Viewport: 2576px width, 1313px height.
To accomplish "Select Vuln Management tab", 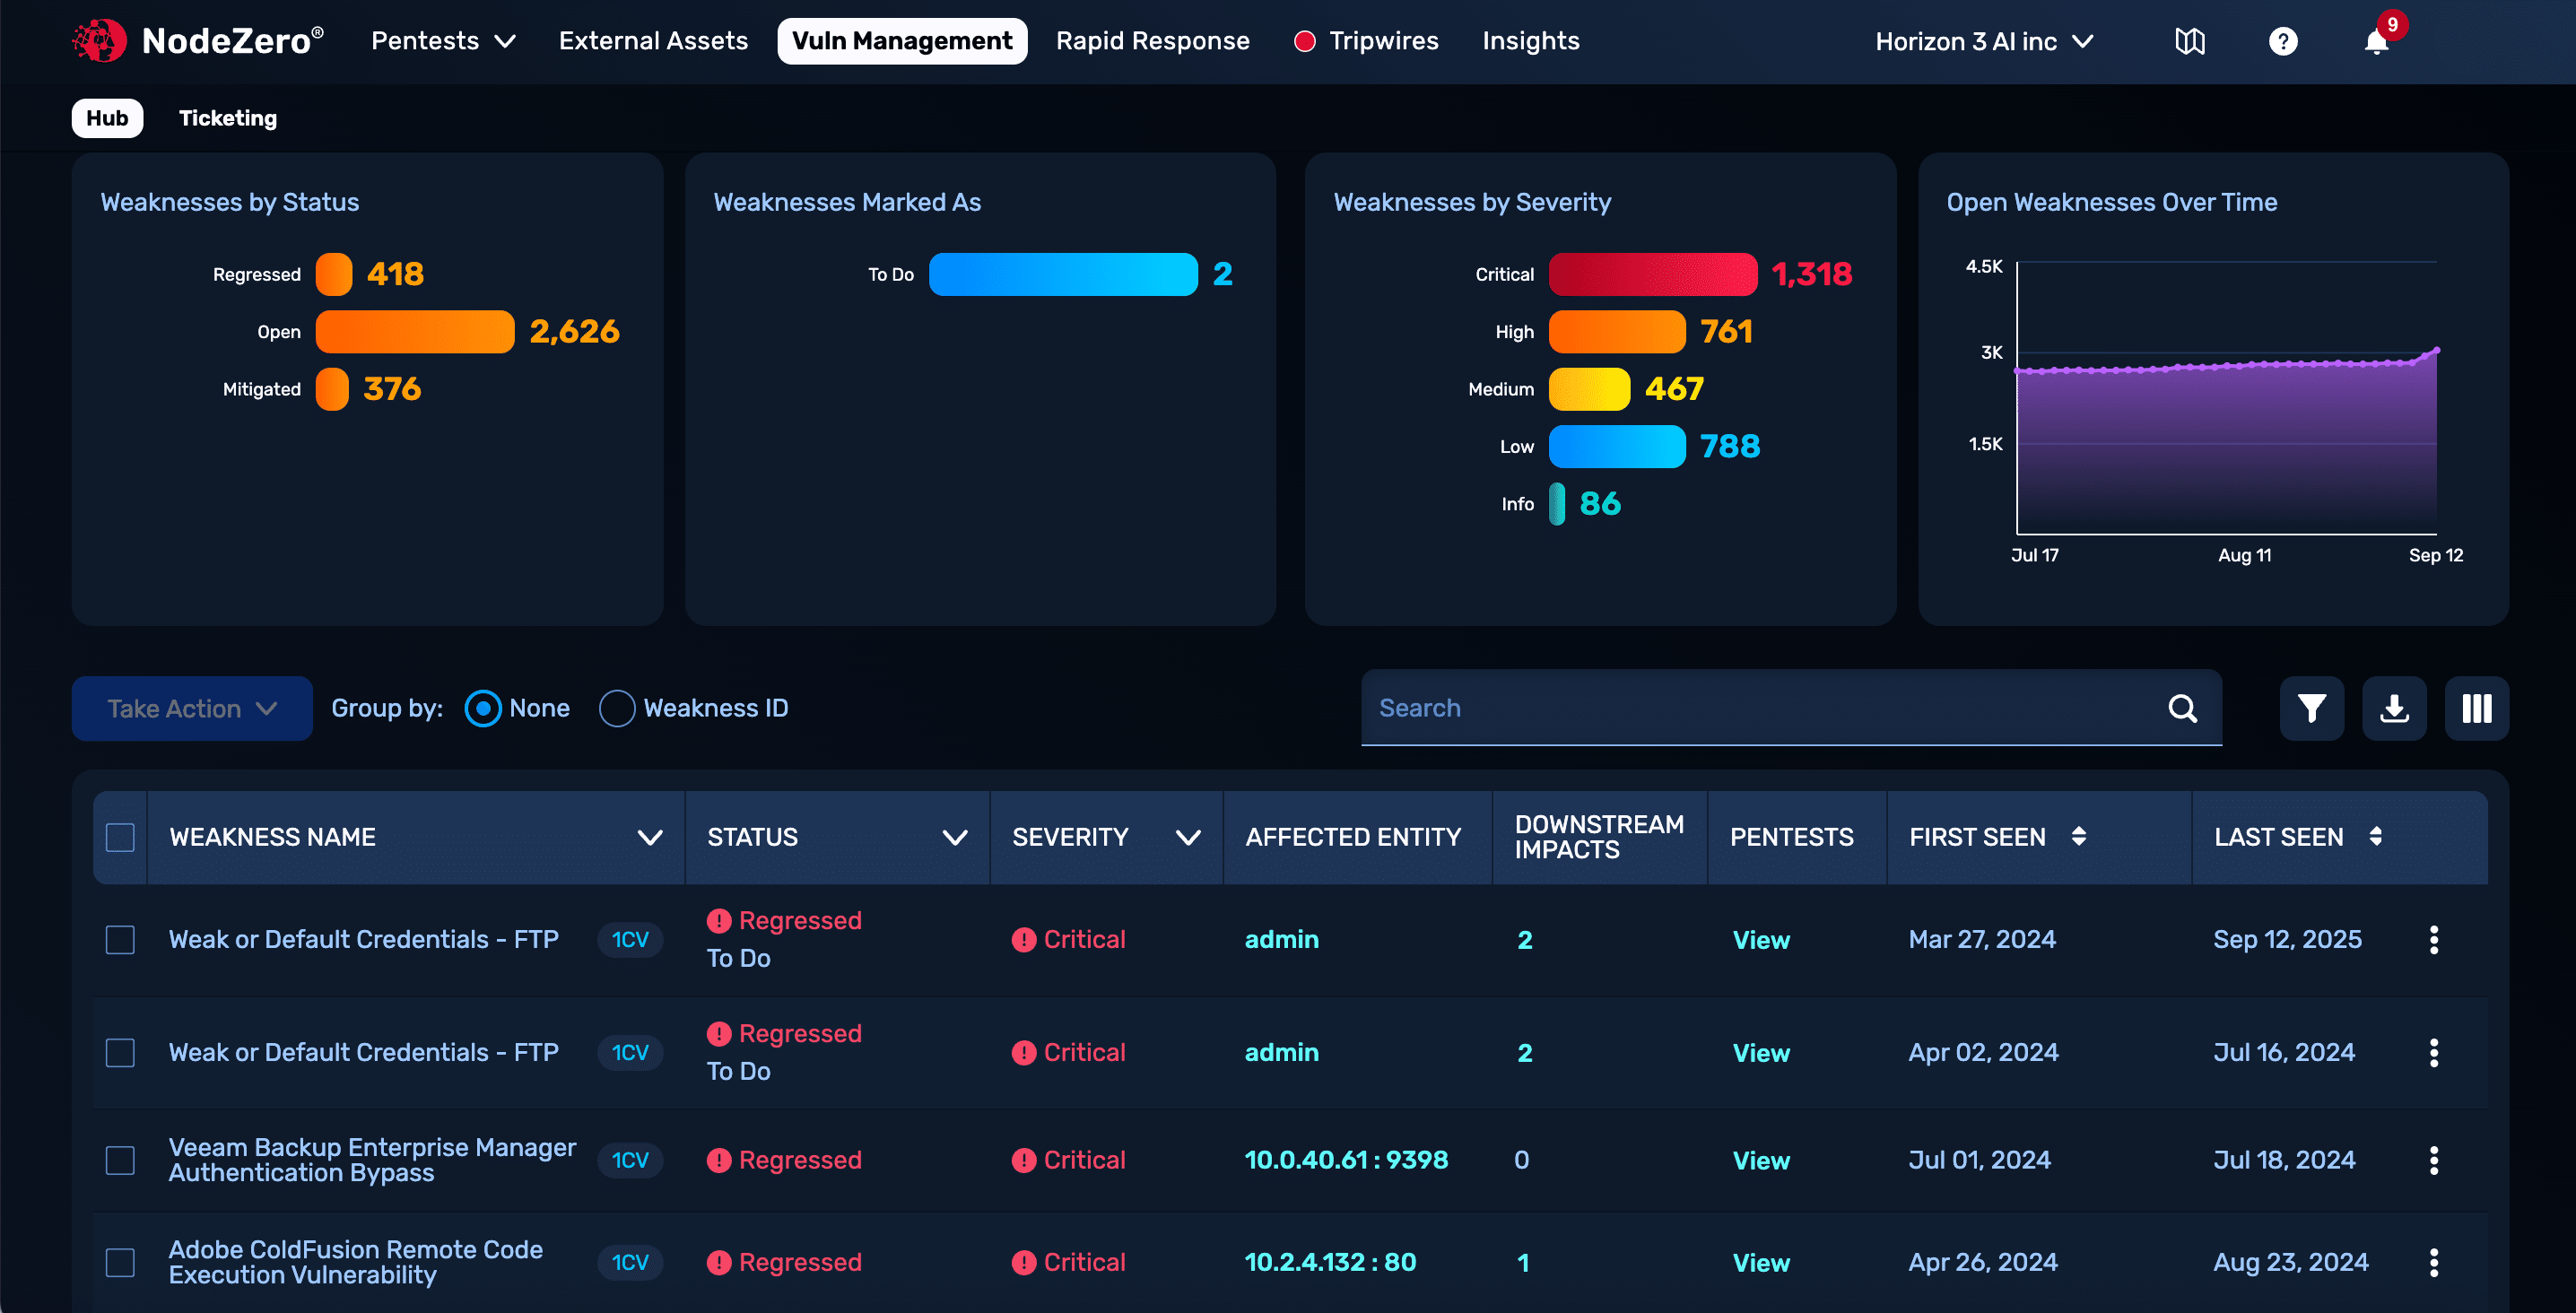I will (x=902, y=41).
